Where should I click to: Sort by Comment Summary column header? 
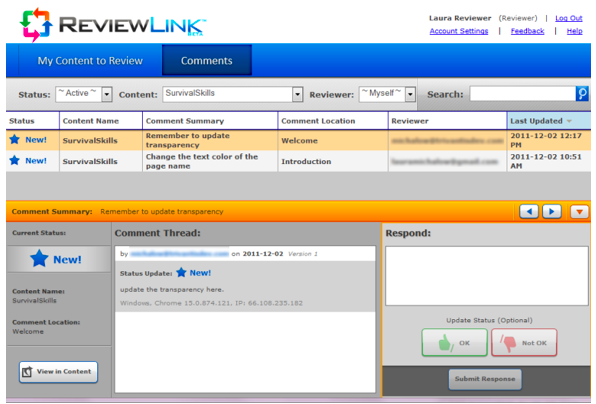pos(210,121)
